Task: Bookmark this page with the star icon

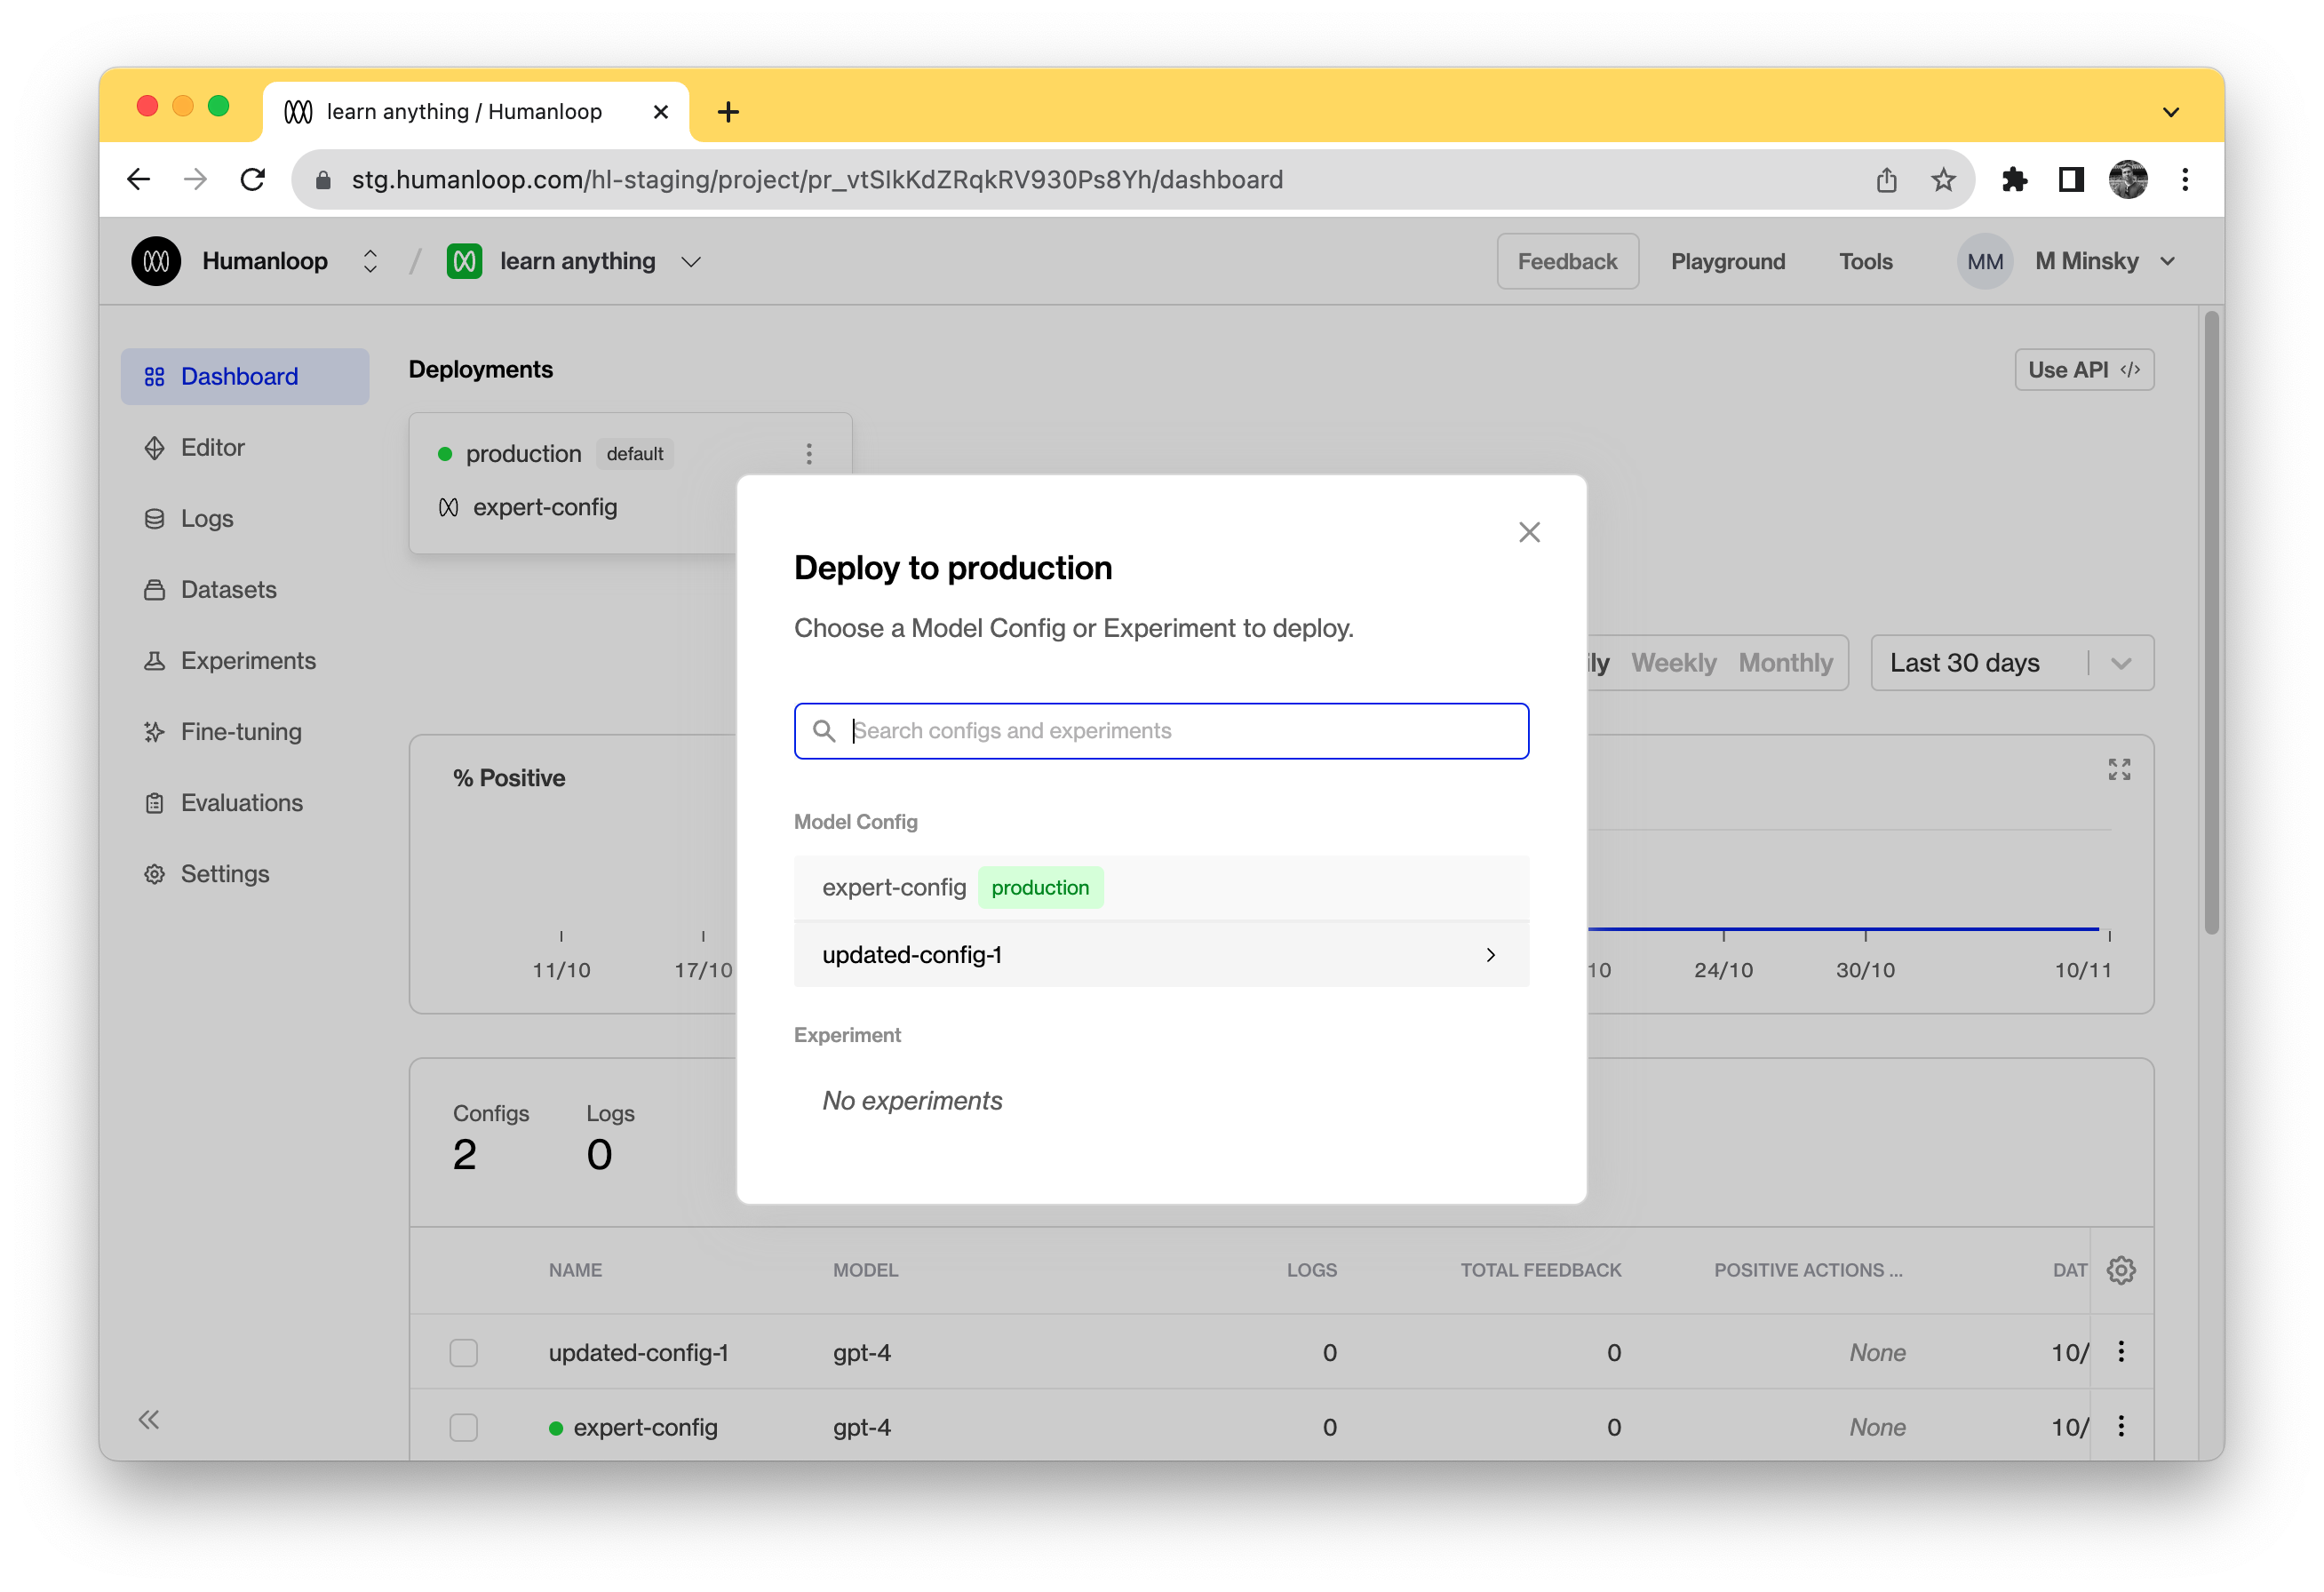Action: click(x=1943, y=179)
